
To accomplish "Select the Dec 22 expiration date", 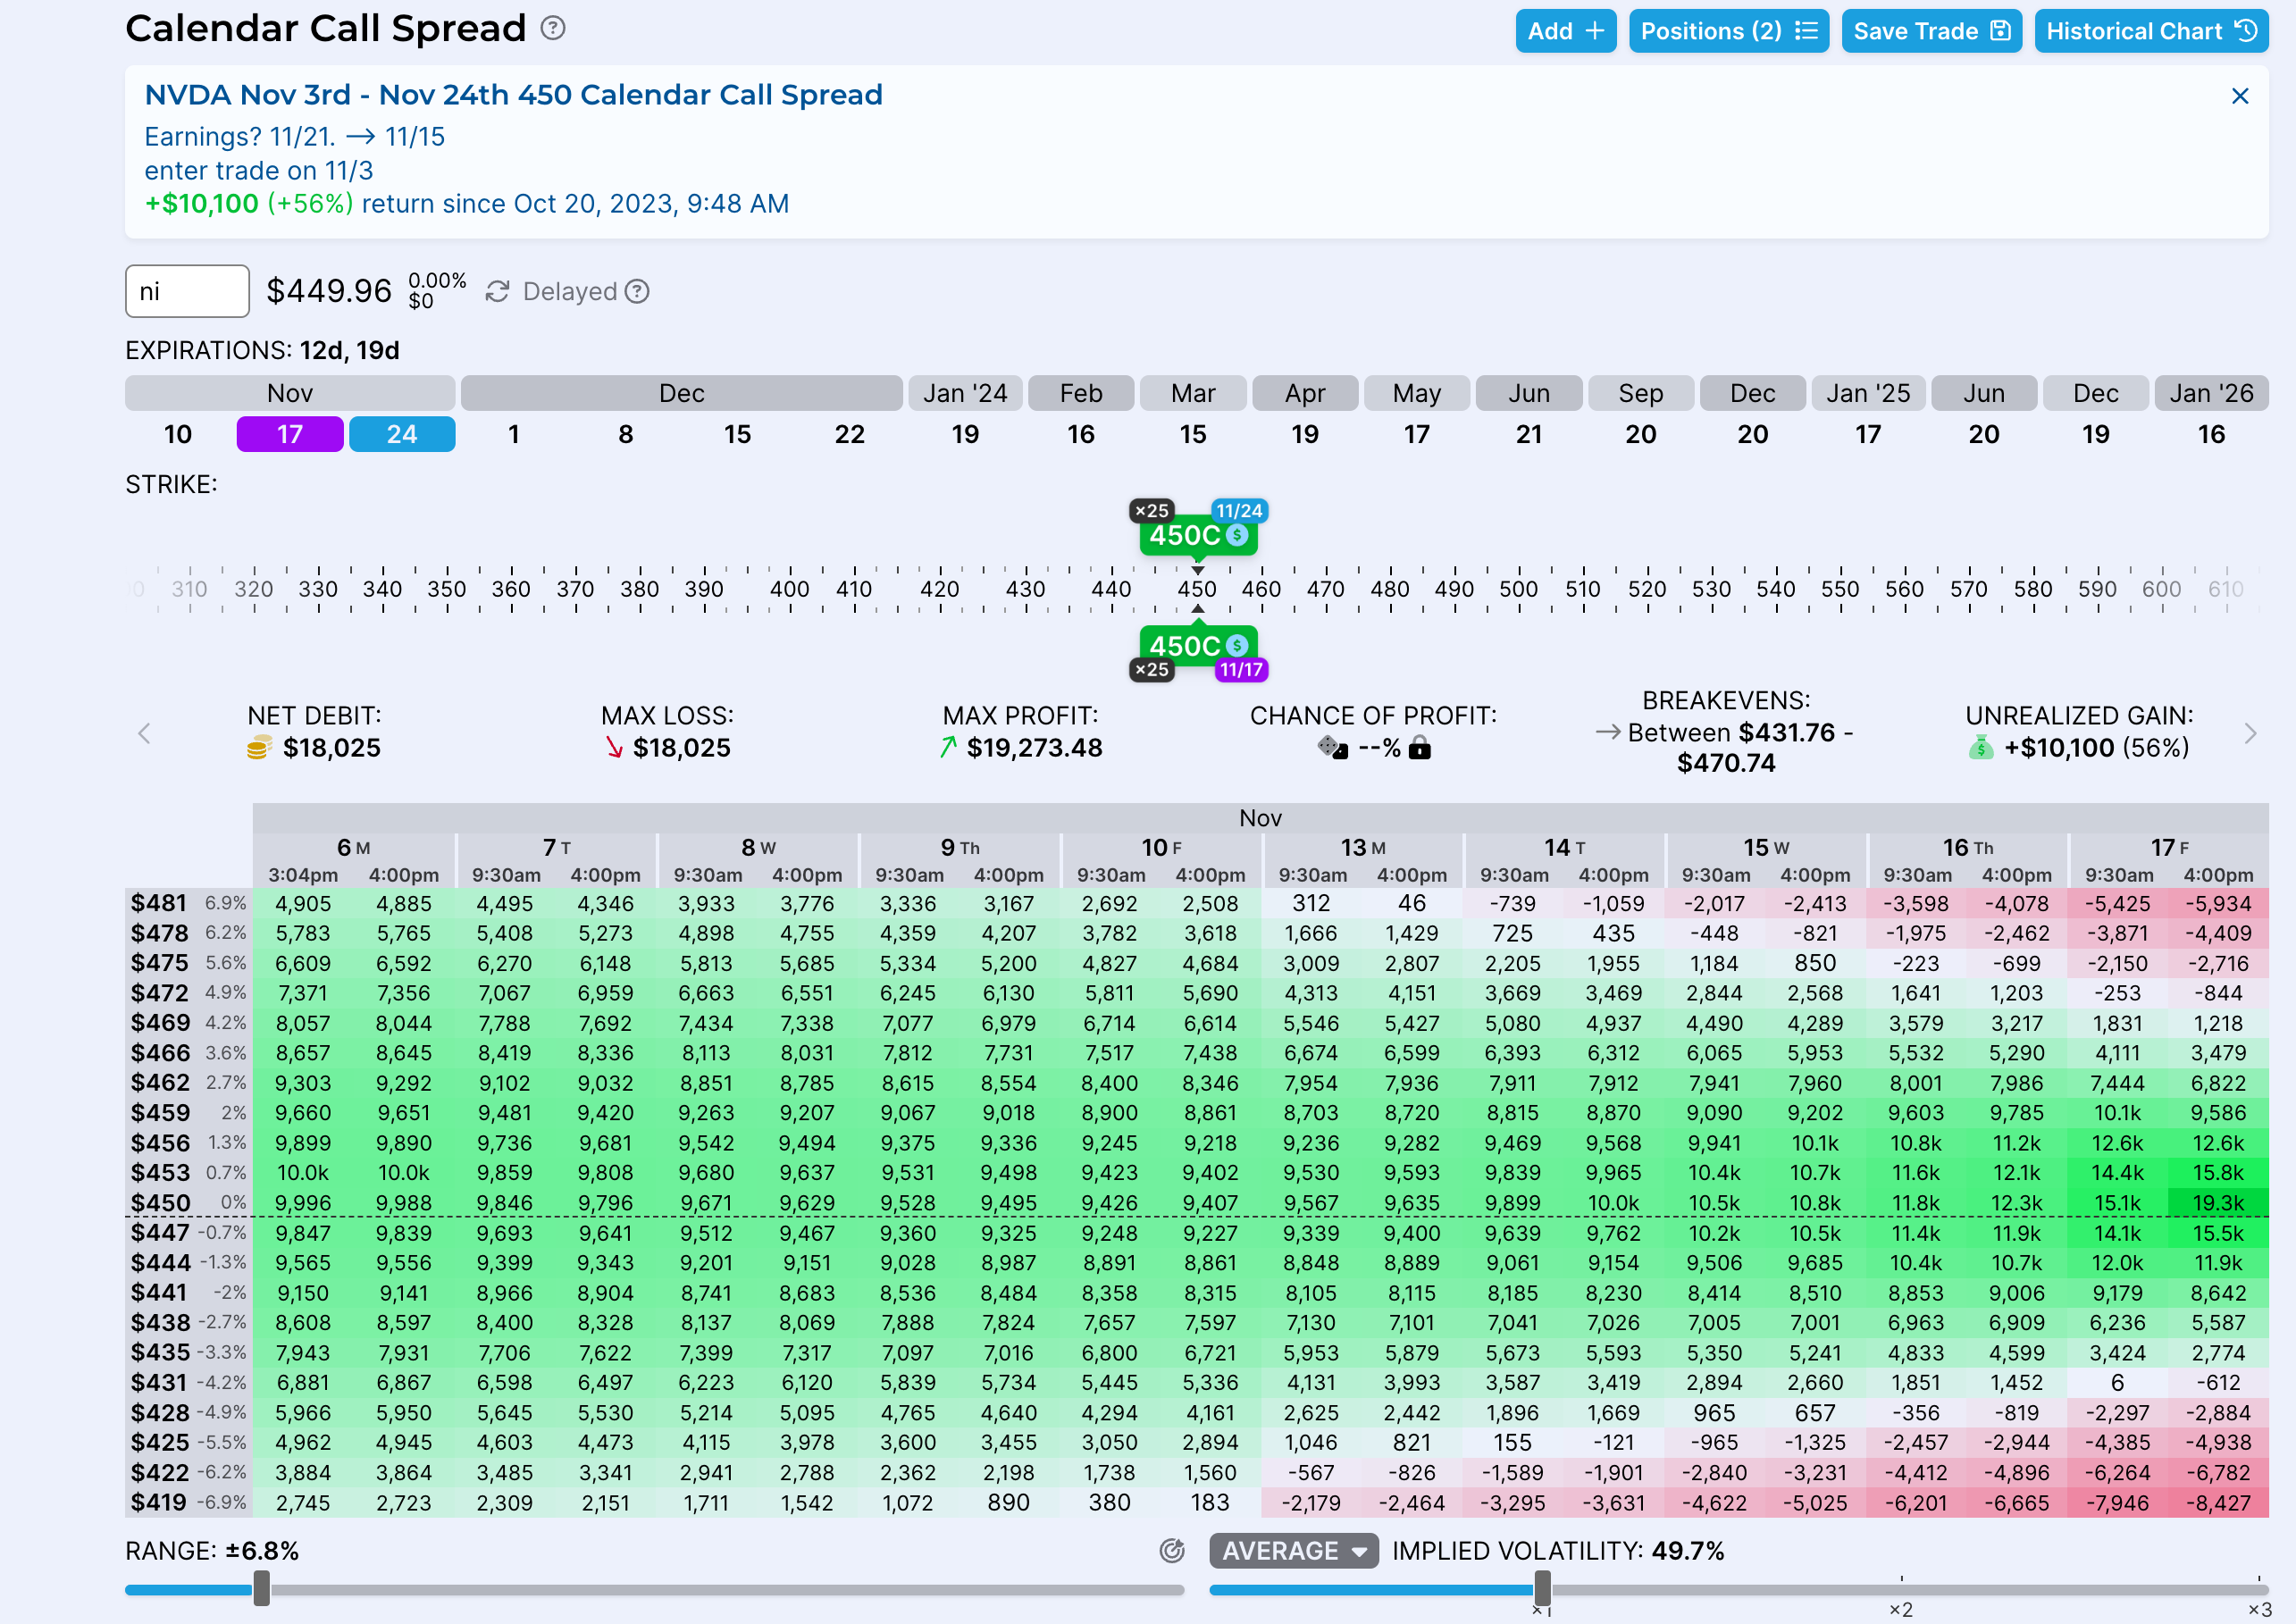I will coord(850,434).
